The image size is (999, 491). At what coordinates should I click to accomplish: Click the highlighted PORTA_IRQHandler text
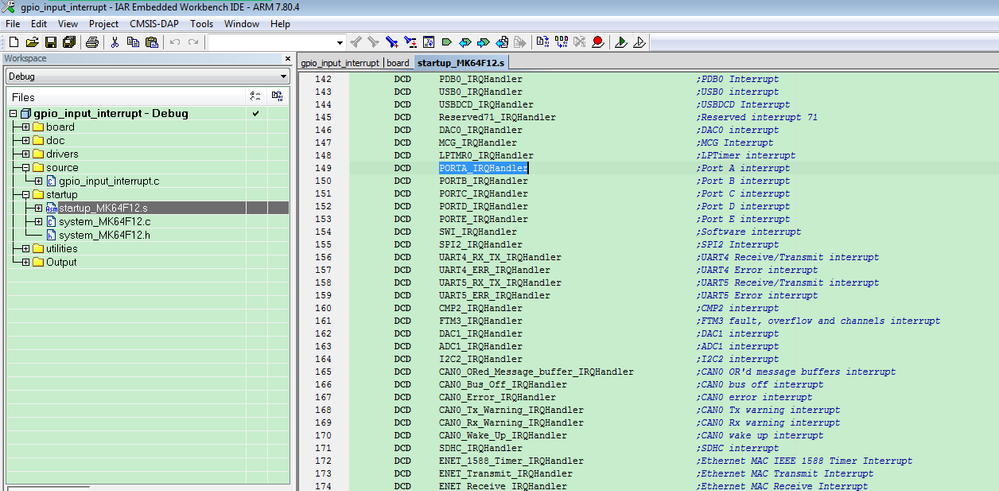click(483, 168)
